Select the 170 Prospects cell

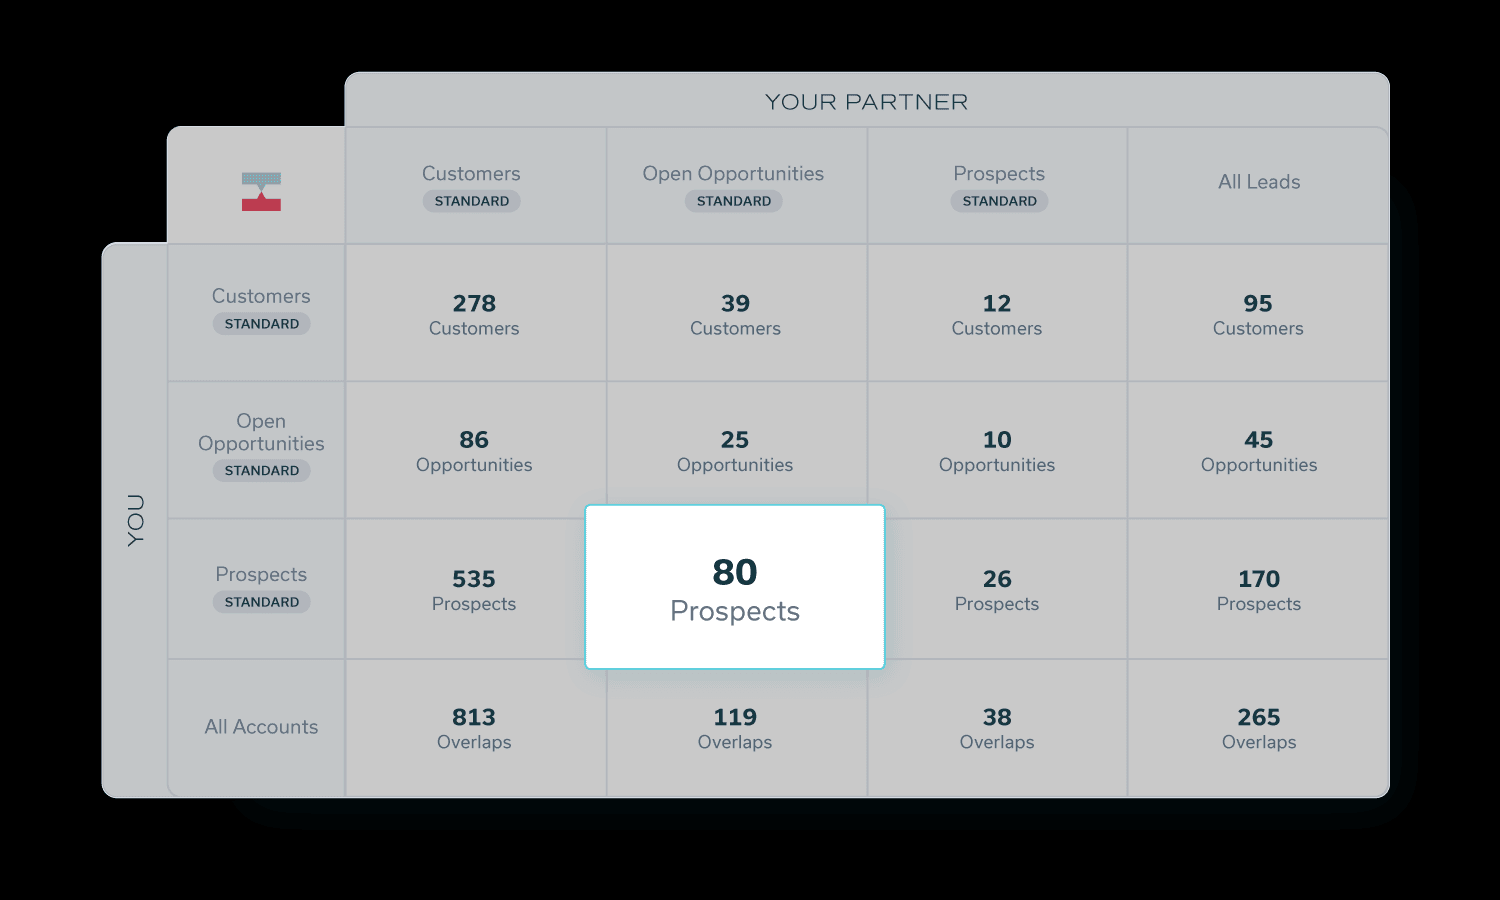pyautogui.click(x=1258, y=590)
